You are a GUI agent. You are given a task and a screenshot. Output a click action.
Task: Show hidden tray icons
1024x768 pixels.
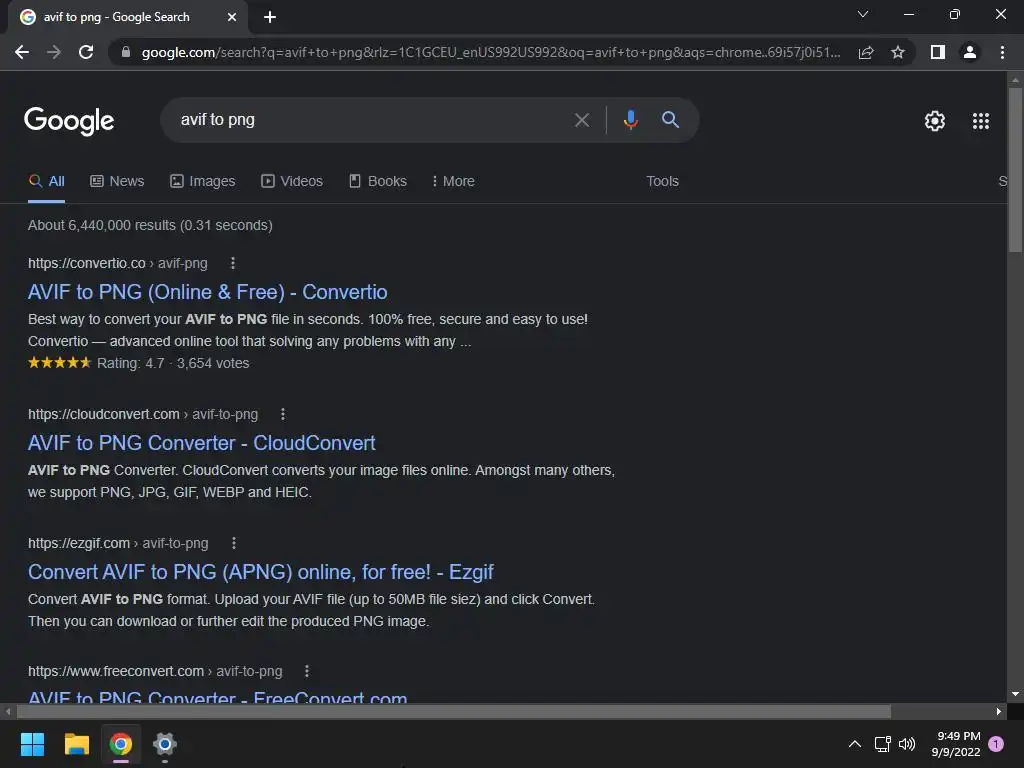854,744
